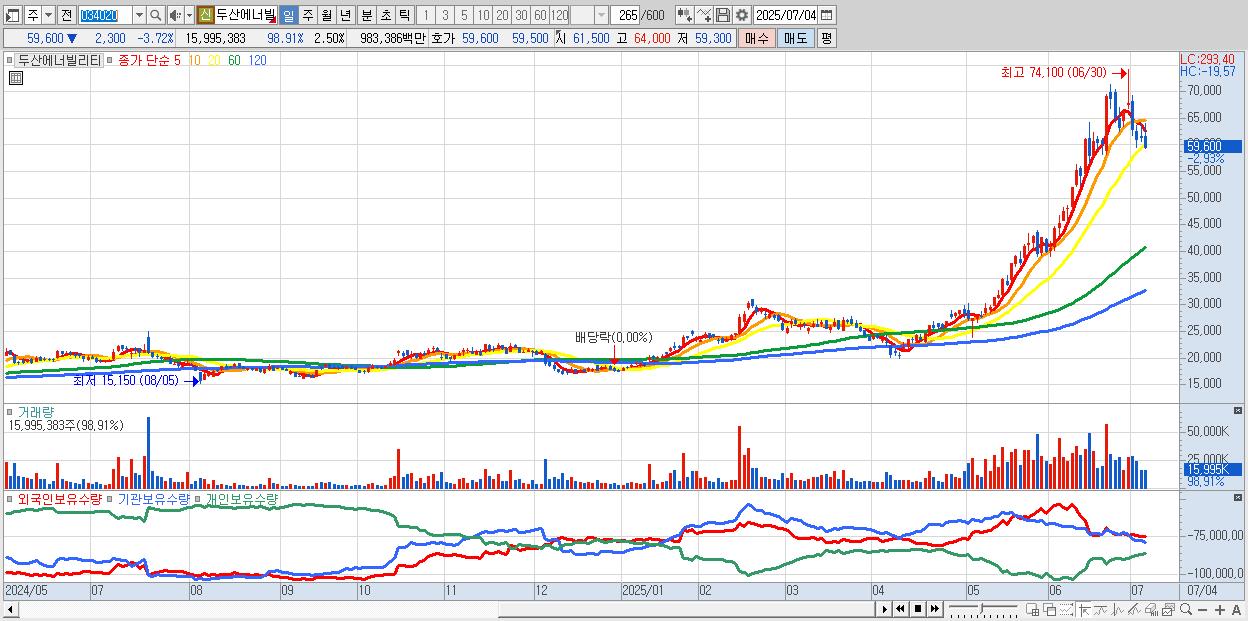1248x621 pixels.
Task: Click the 평 button
Action: tap(826, 38)
